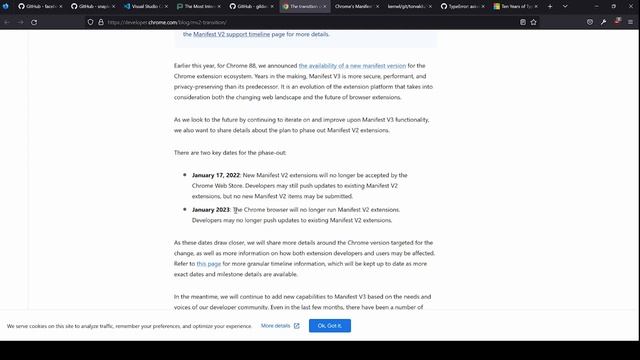Click the cookie notice text

coord(129,326)
